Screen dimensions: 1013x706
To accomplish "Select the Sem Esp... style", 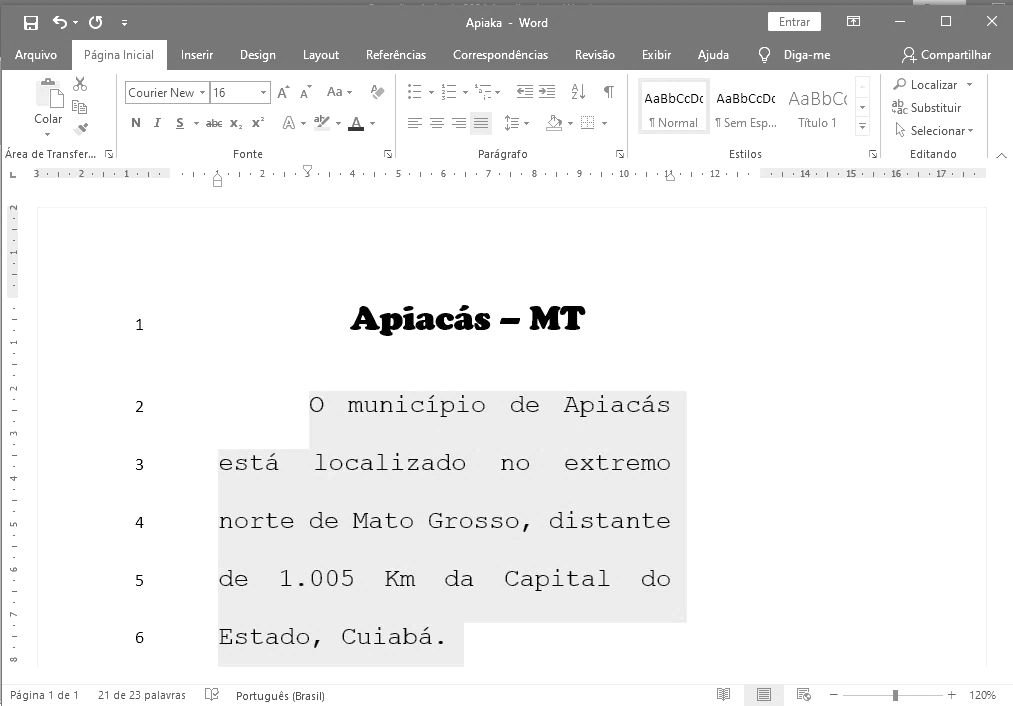I will 746,107.
